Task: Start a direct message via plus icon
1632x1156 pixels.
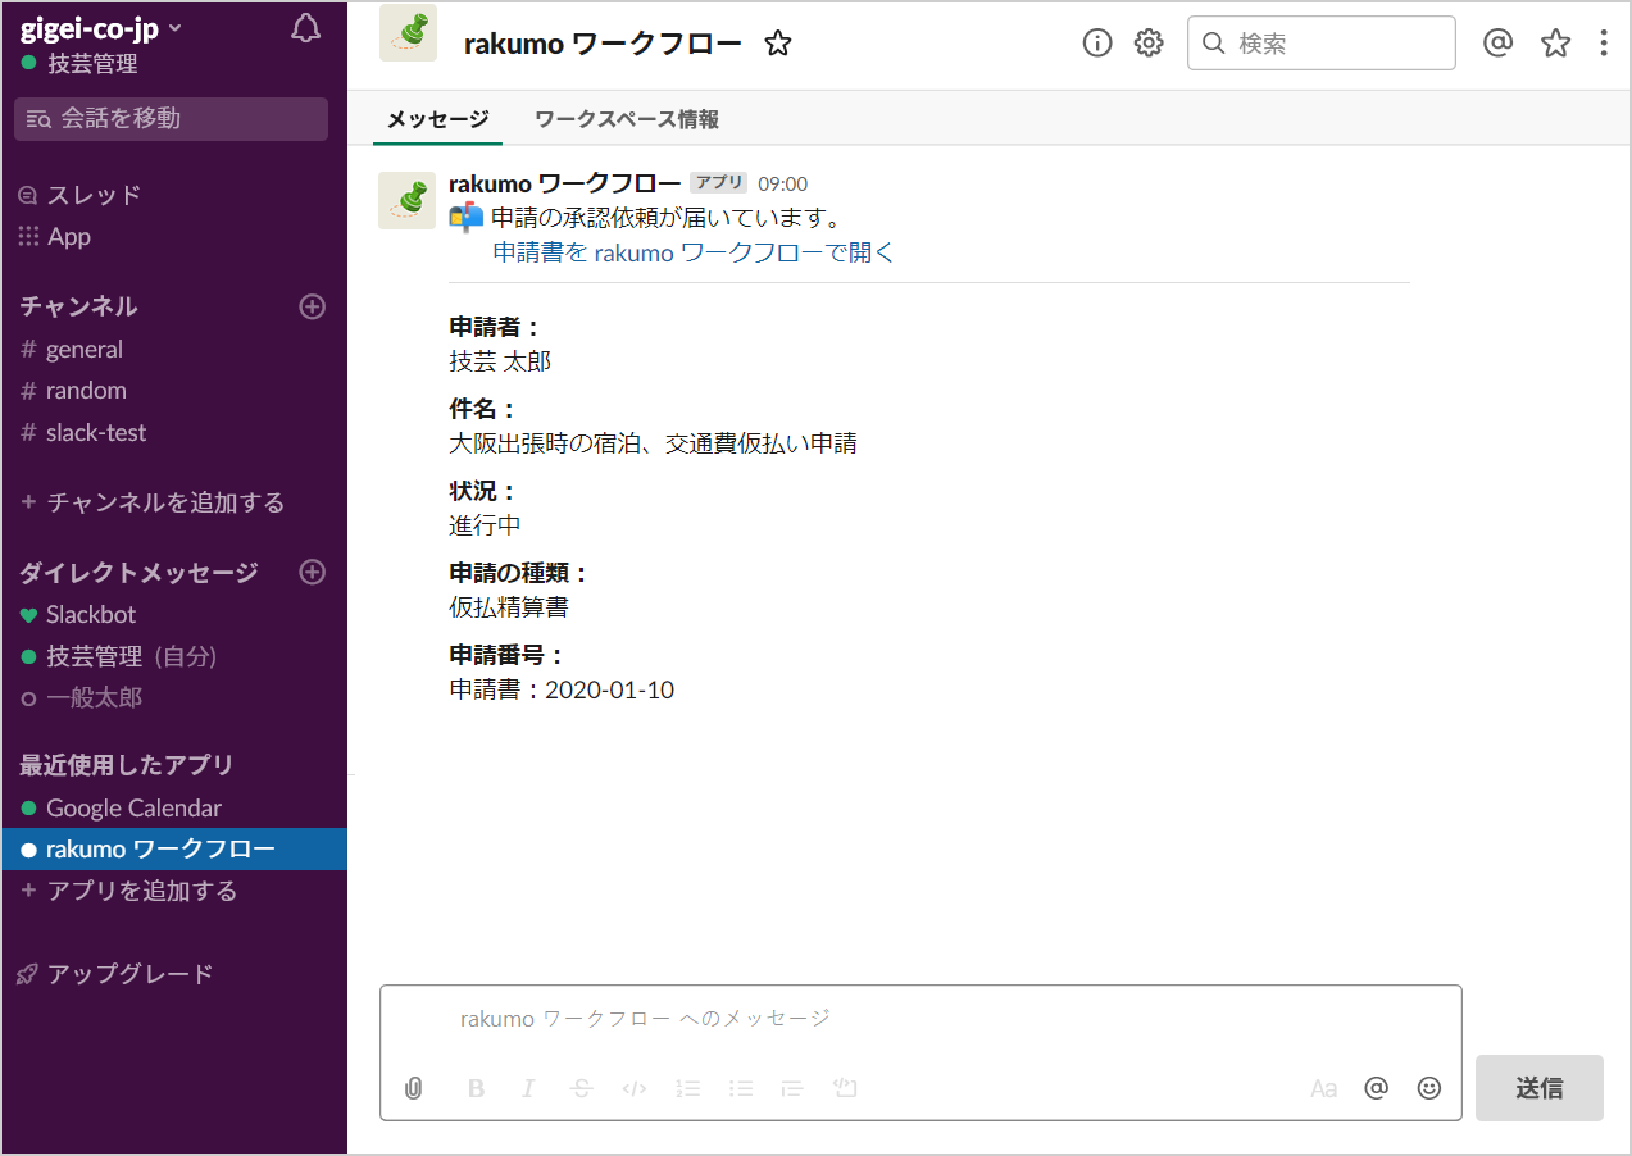Action: (313, 572)
